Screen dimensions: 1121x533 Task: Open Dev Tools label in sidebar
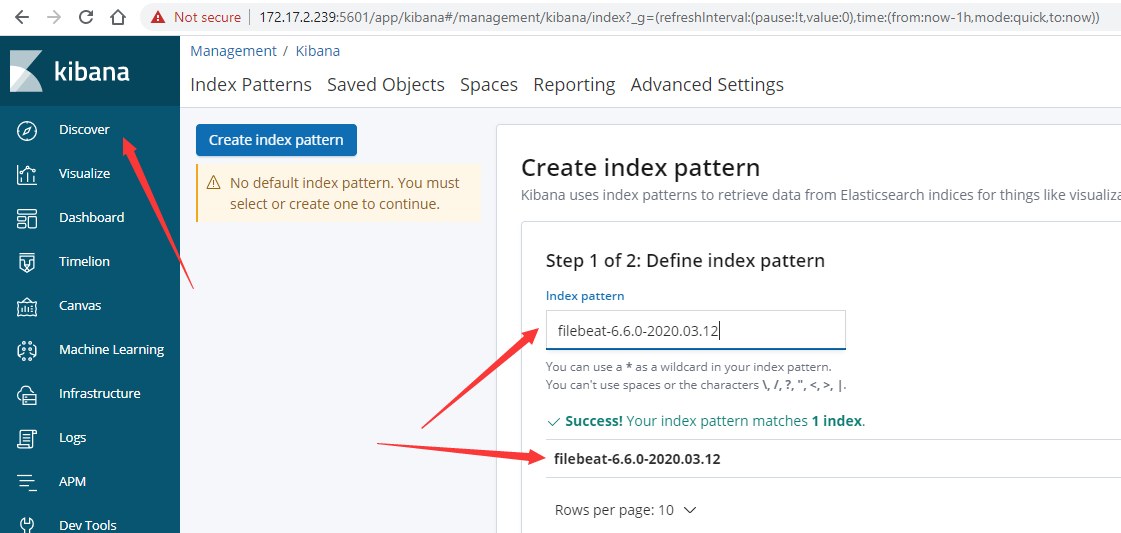pos(88,525)
